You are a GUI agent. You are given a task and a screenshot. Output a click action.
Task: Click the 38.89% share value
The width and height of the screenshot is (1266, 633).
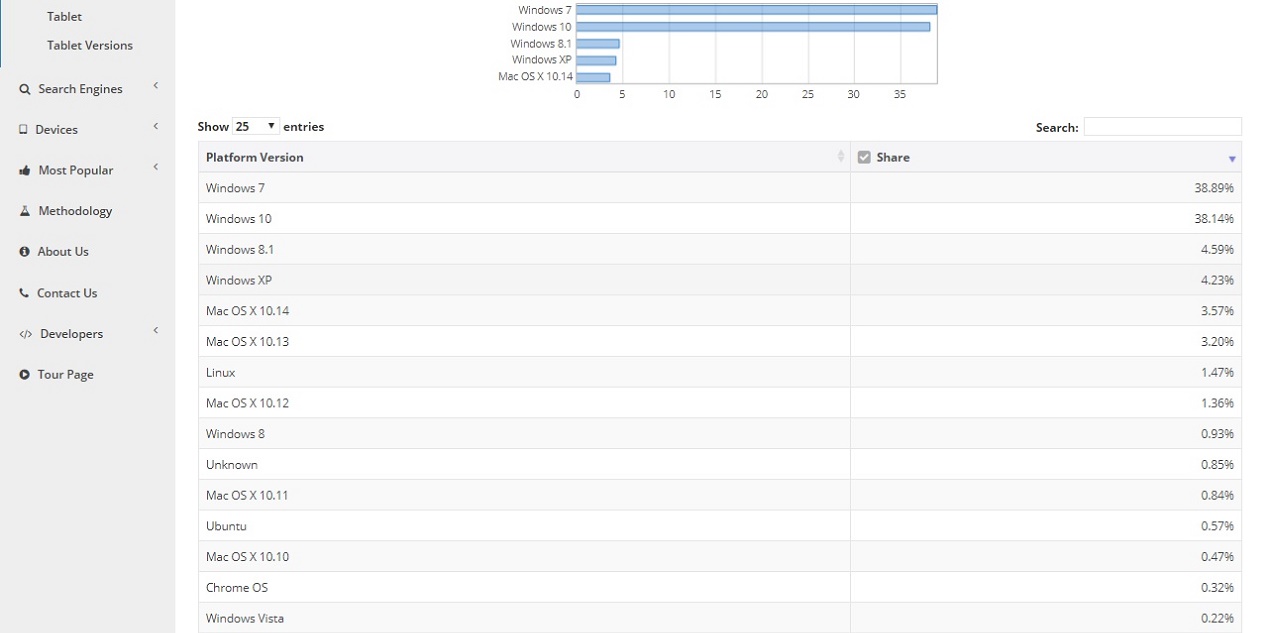tap(1213, 188)
